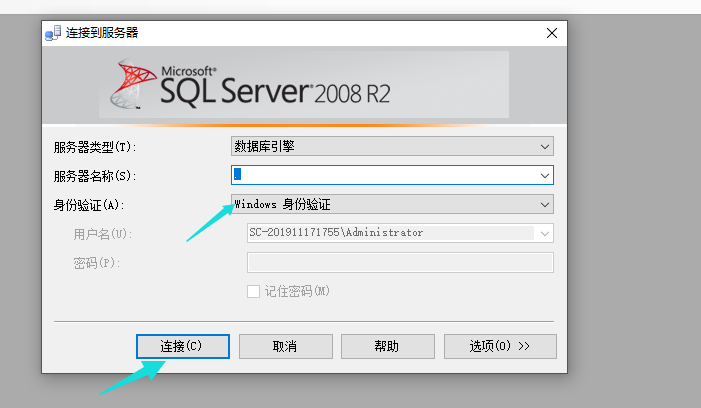
Task: Click the 用户名(U) label
Action: click(x=102, y=234)
